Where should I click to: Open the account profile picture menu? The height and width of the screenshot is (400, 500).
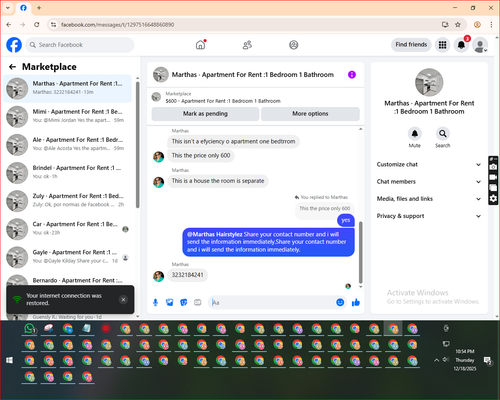point(480,45)
